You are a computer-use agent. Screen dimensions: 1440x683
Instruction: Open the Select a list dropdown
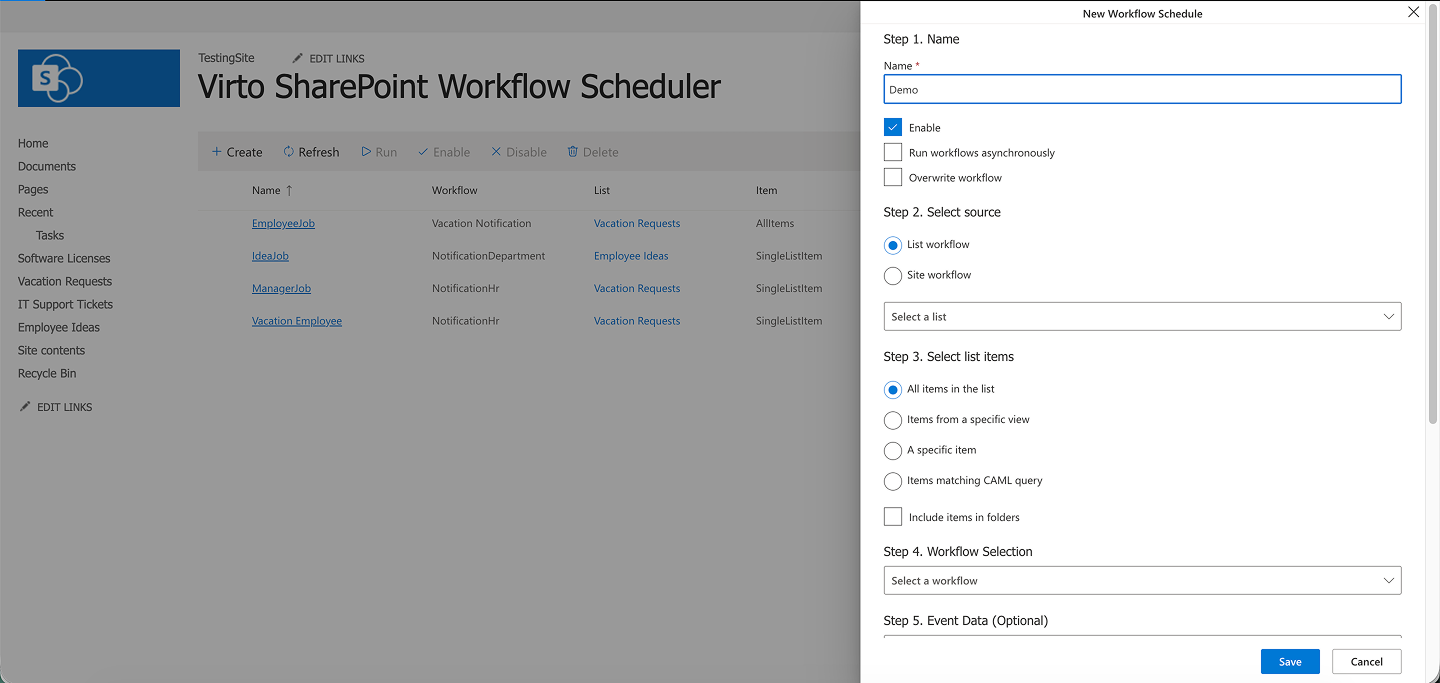point(1142,317)
